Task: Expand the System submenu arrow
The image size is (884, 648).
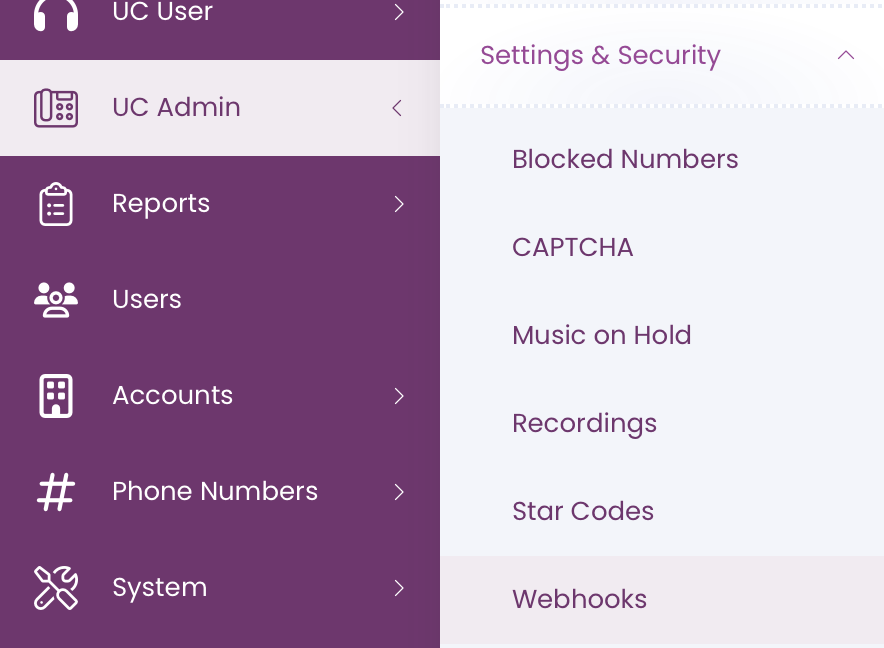Action: (x=399, y=588)
